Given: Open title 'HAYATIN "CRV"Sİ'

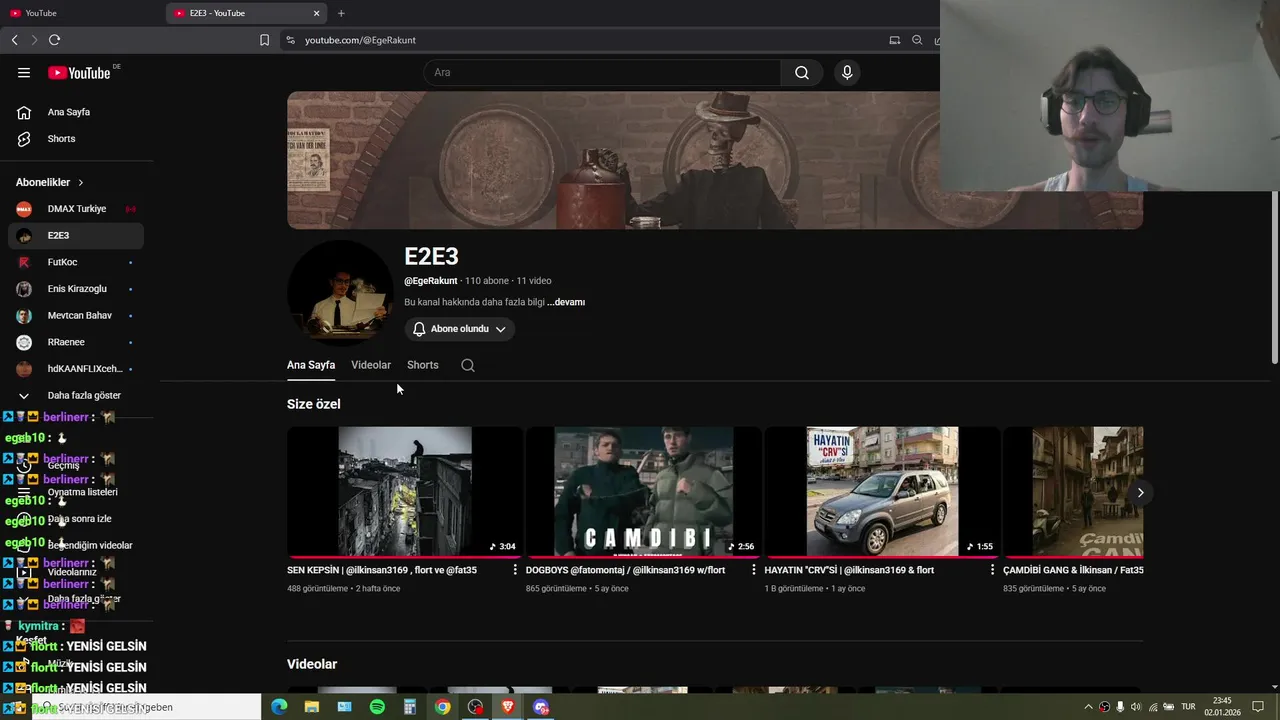Looking at the screenshot, I should pos(849,570).
